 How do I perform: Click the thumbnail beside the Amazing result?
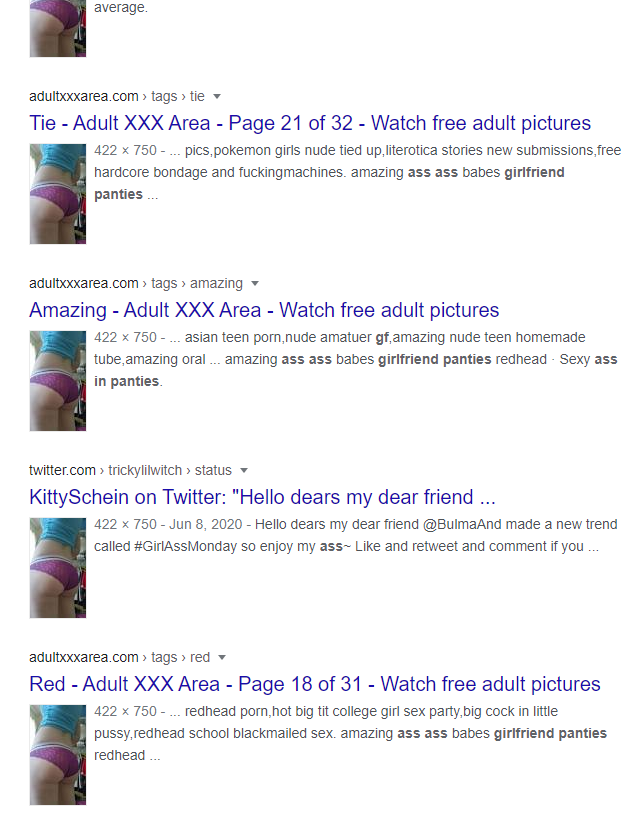point(58,381)
